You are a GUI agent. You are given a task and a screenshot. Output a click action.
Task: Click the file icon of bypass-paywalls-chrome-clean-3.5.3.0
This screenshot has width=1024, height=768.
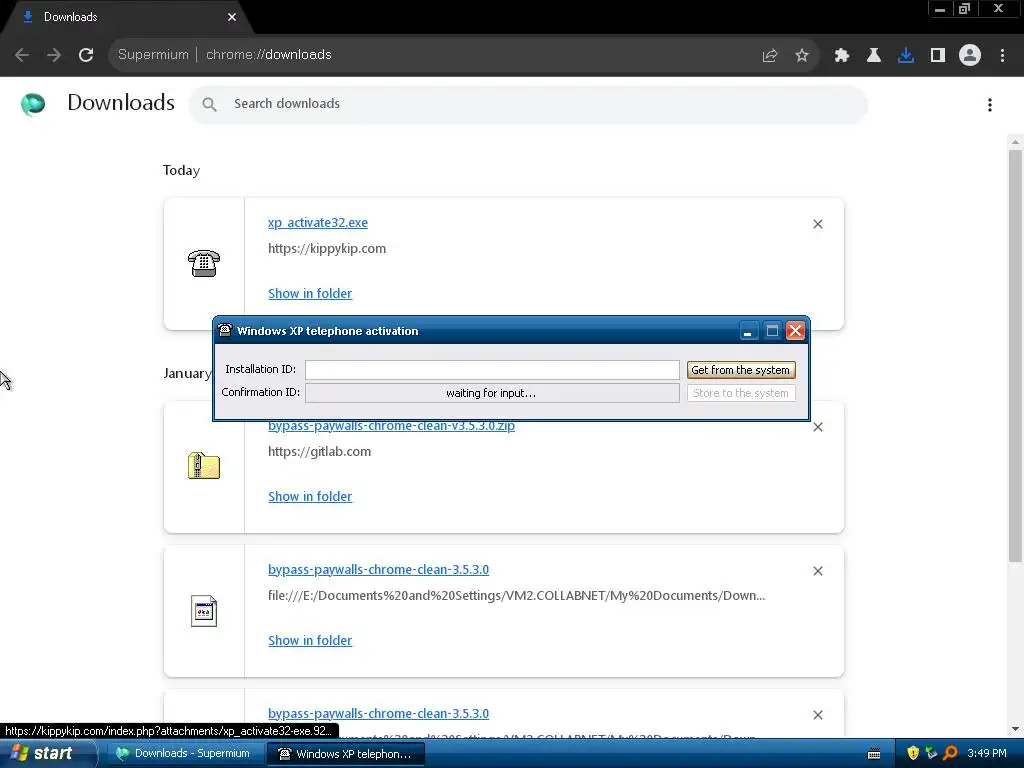point(204,611)
